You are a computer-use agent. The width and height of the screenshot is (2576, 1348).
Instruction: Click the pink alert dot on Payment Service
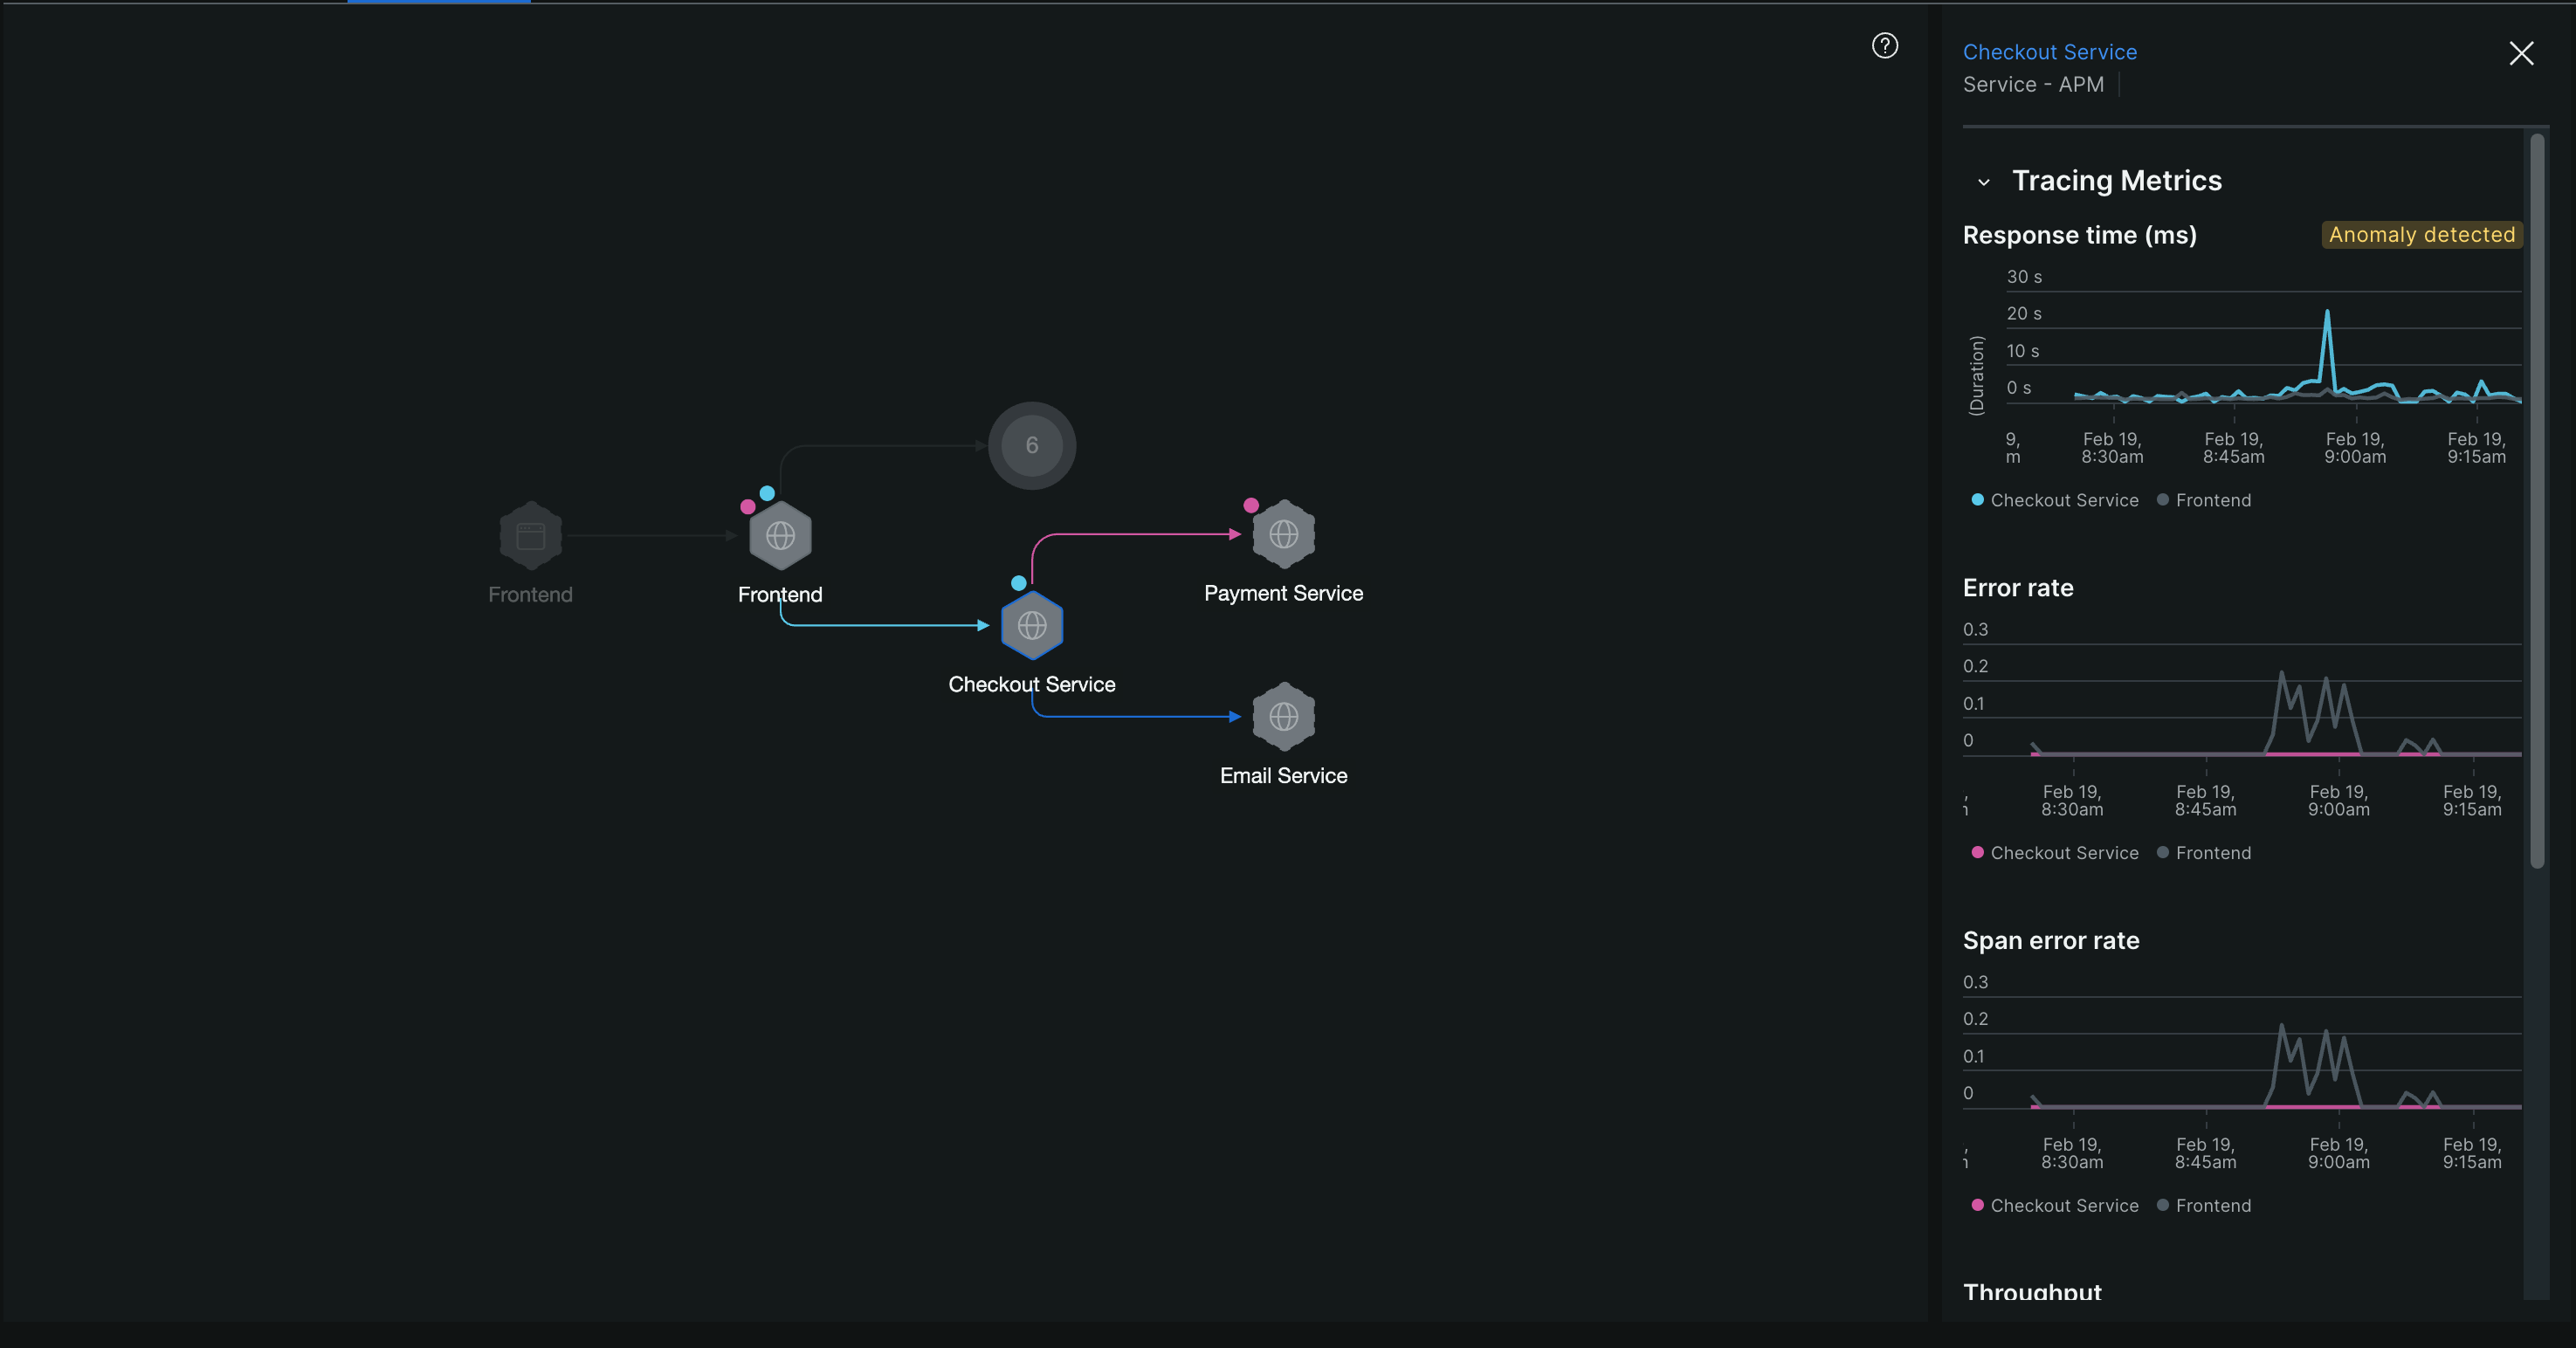(1251, 505)
